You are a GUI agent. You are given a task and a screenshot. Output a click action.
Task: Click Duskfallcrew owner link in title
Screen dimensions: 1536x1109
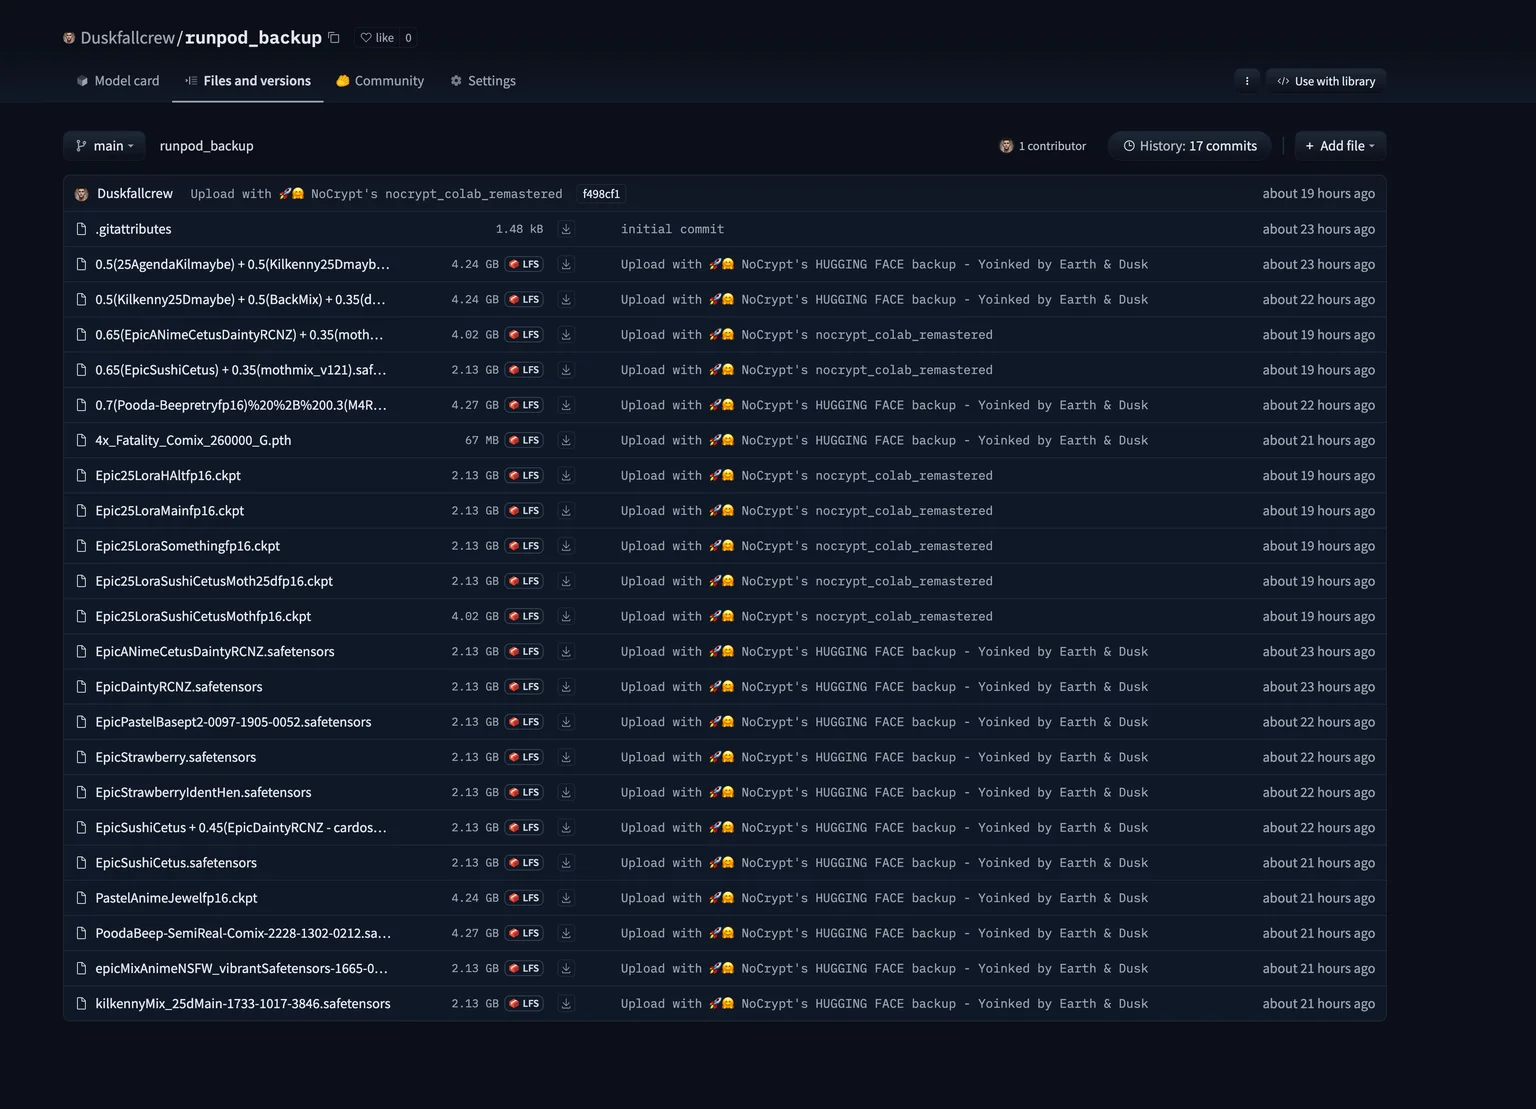(x=128, y=38)
